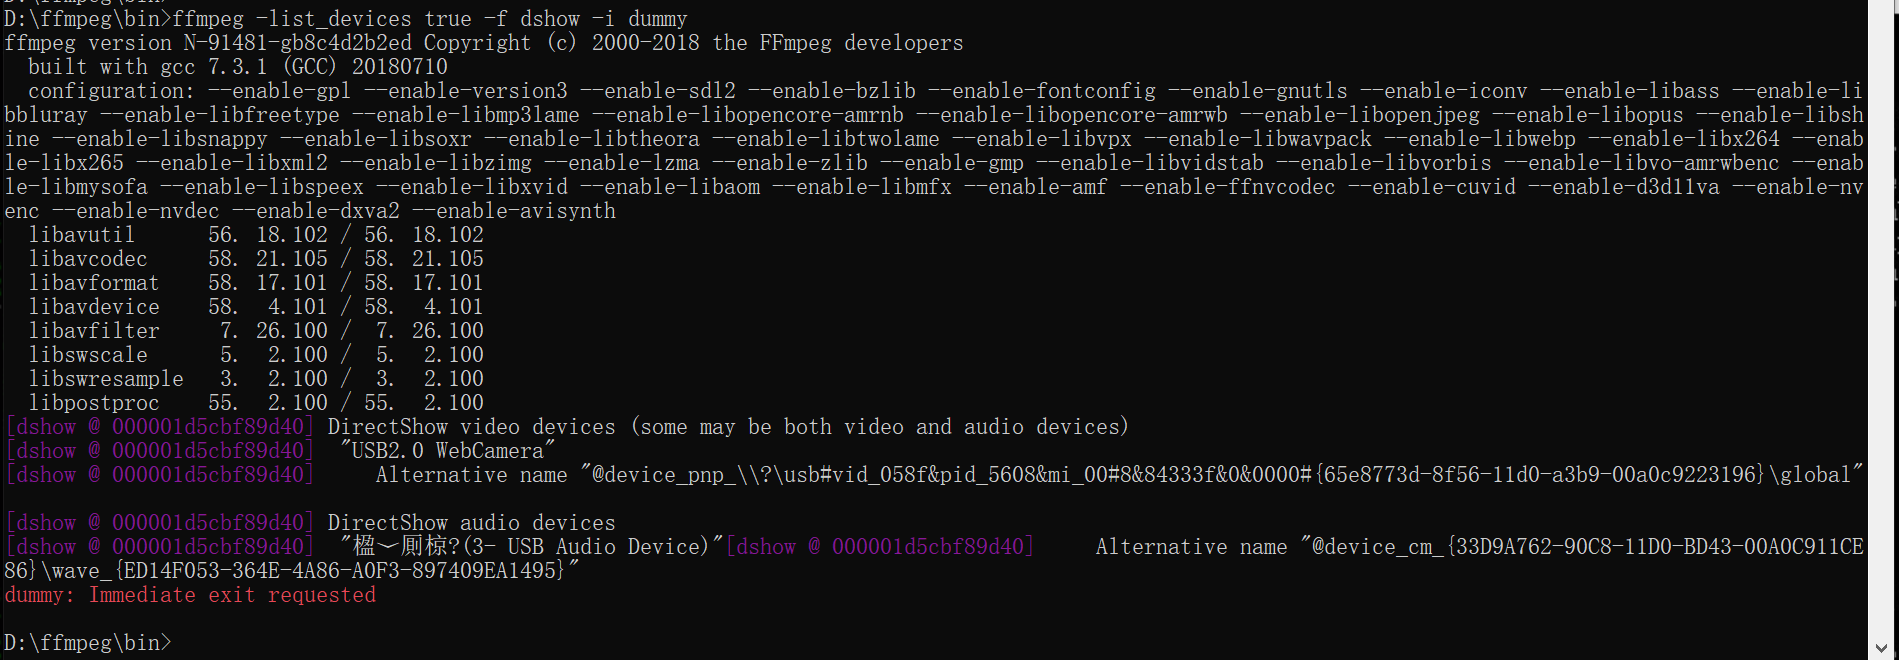Click the libavdevice version row

click(x=256, y=307)
